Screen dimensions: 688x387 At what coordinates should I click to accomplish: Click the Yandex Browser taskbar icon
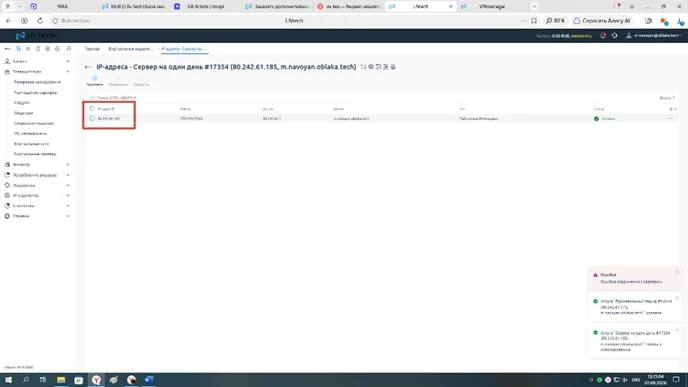pos(96,380)
